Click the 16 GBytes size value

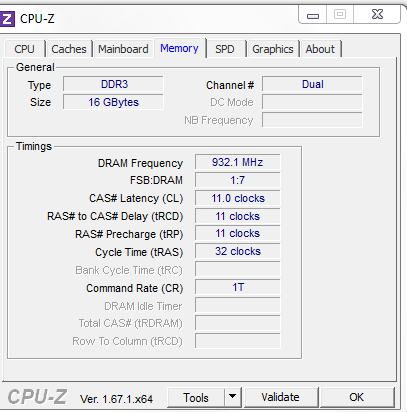click(x=113, y=102)
